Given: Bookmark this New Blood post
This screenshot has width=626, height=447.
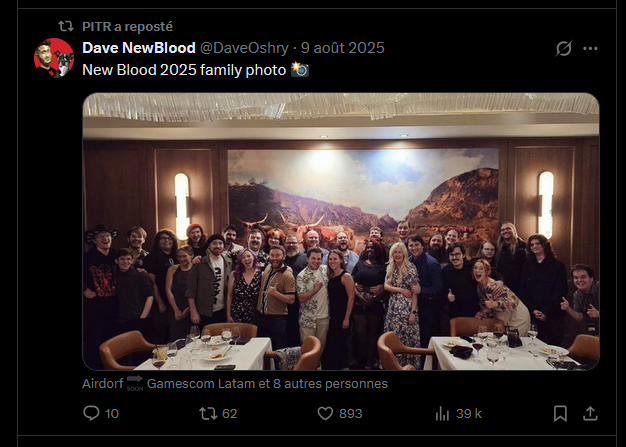Looking at the screenshot, I should pyautogui.click(x=560, y=413).
